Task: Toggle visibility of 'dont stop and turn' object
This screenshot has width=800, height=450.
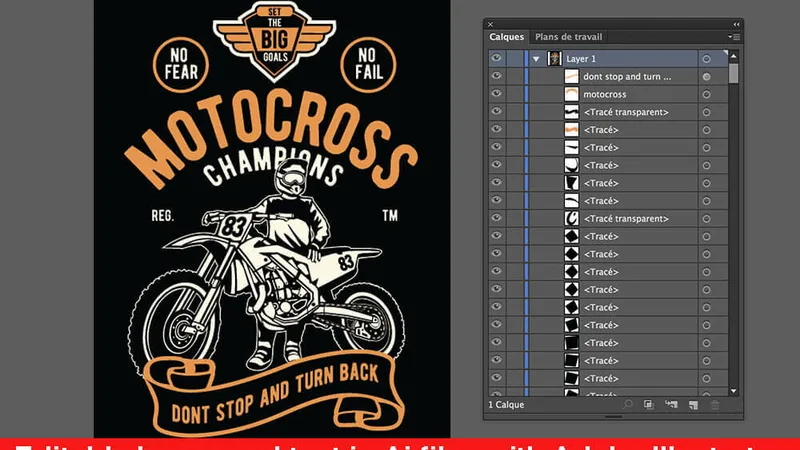Action: 496,76
